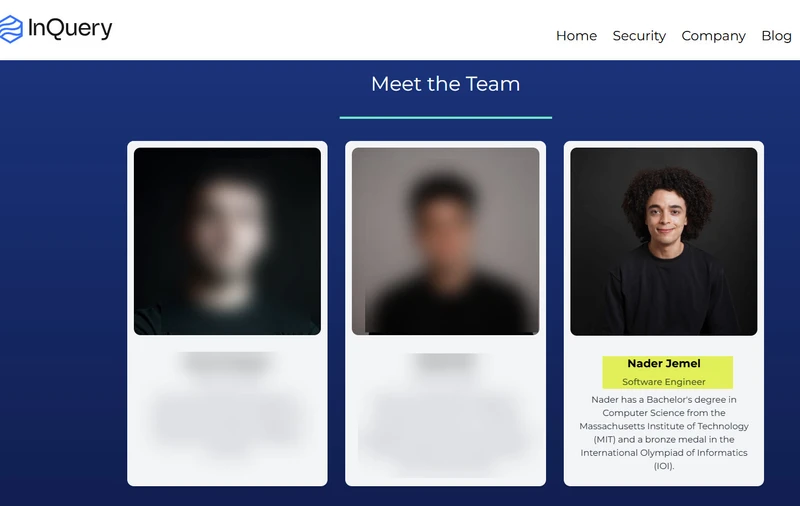Click the InQuery hexagon logo icon
Image resolution: width=800 pixels, height=506 pixels.
11,29
